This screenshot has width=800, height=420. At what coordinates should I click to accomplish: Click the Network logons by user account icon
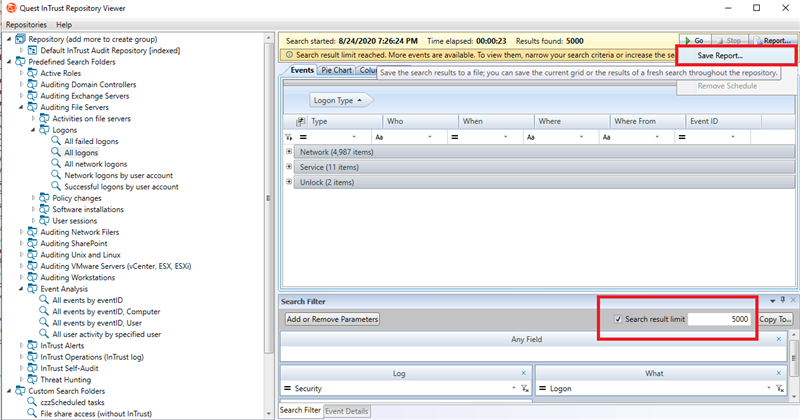[x=56, y=175]
